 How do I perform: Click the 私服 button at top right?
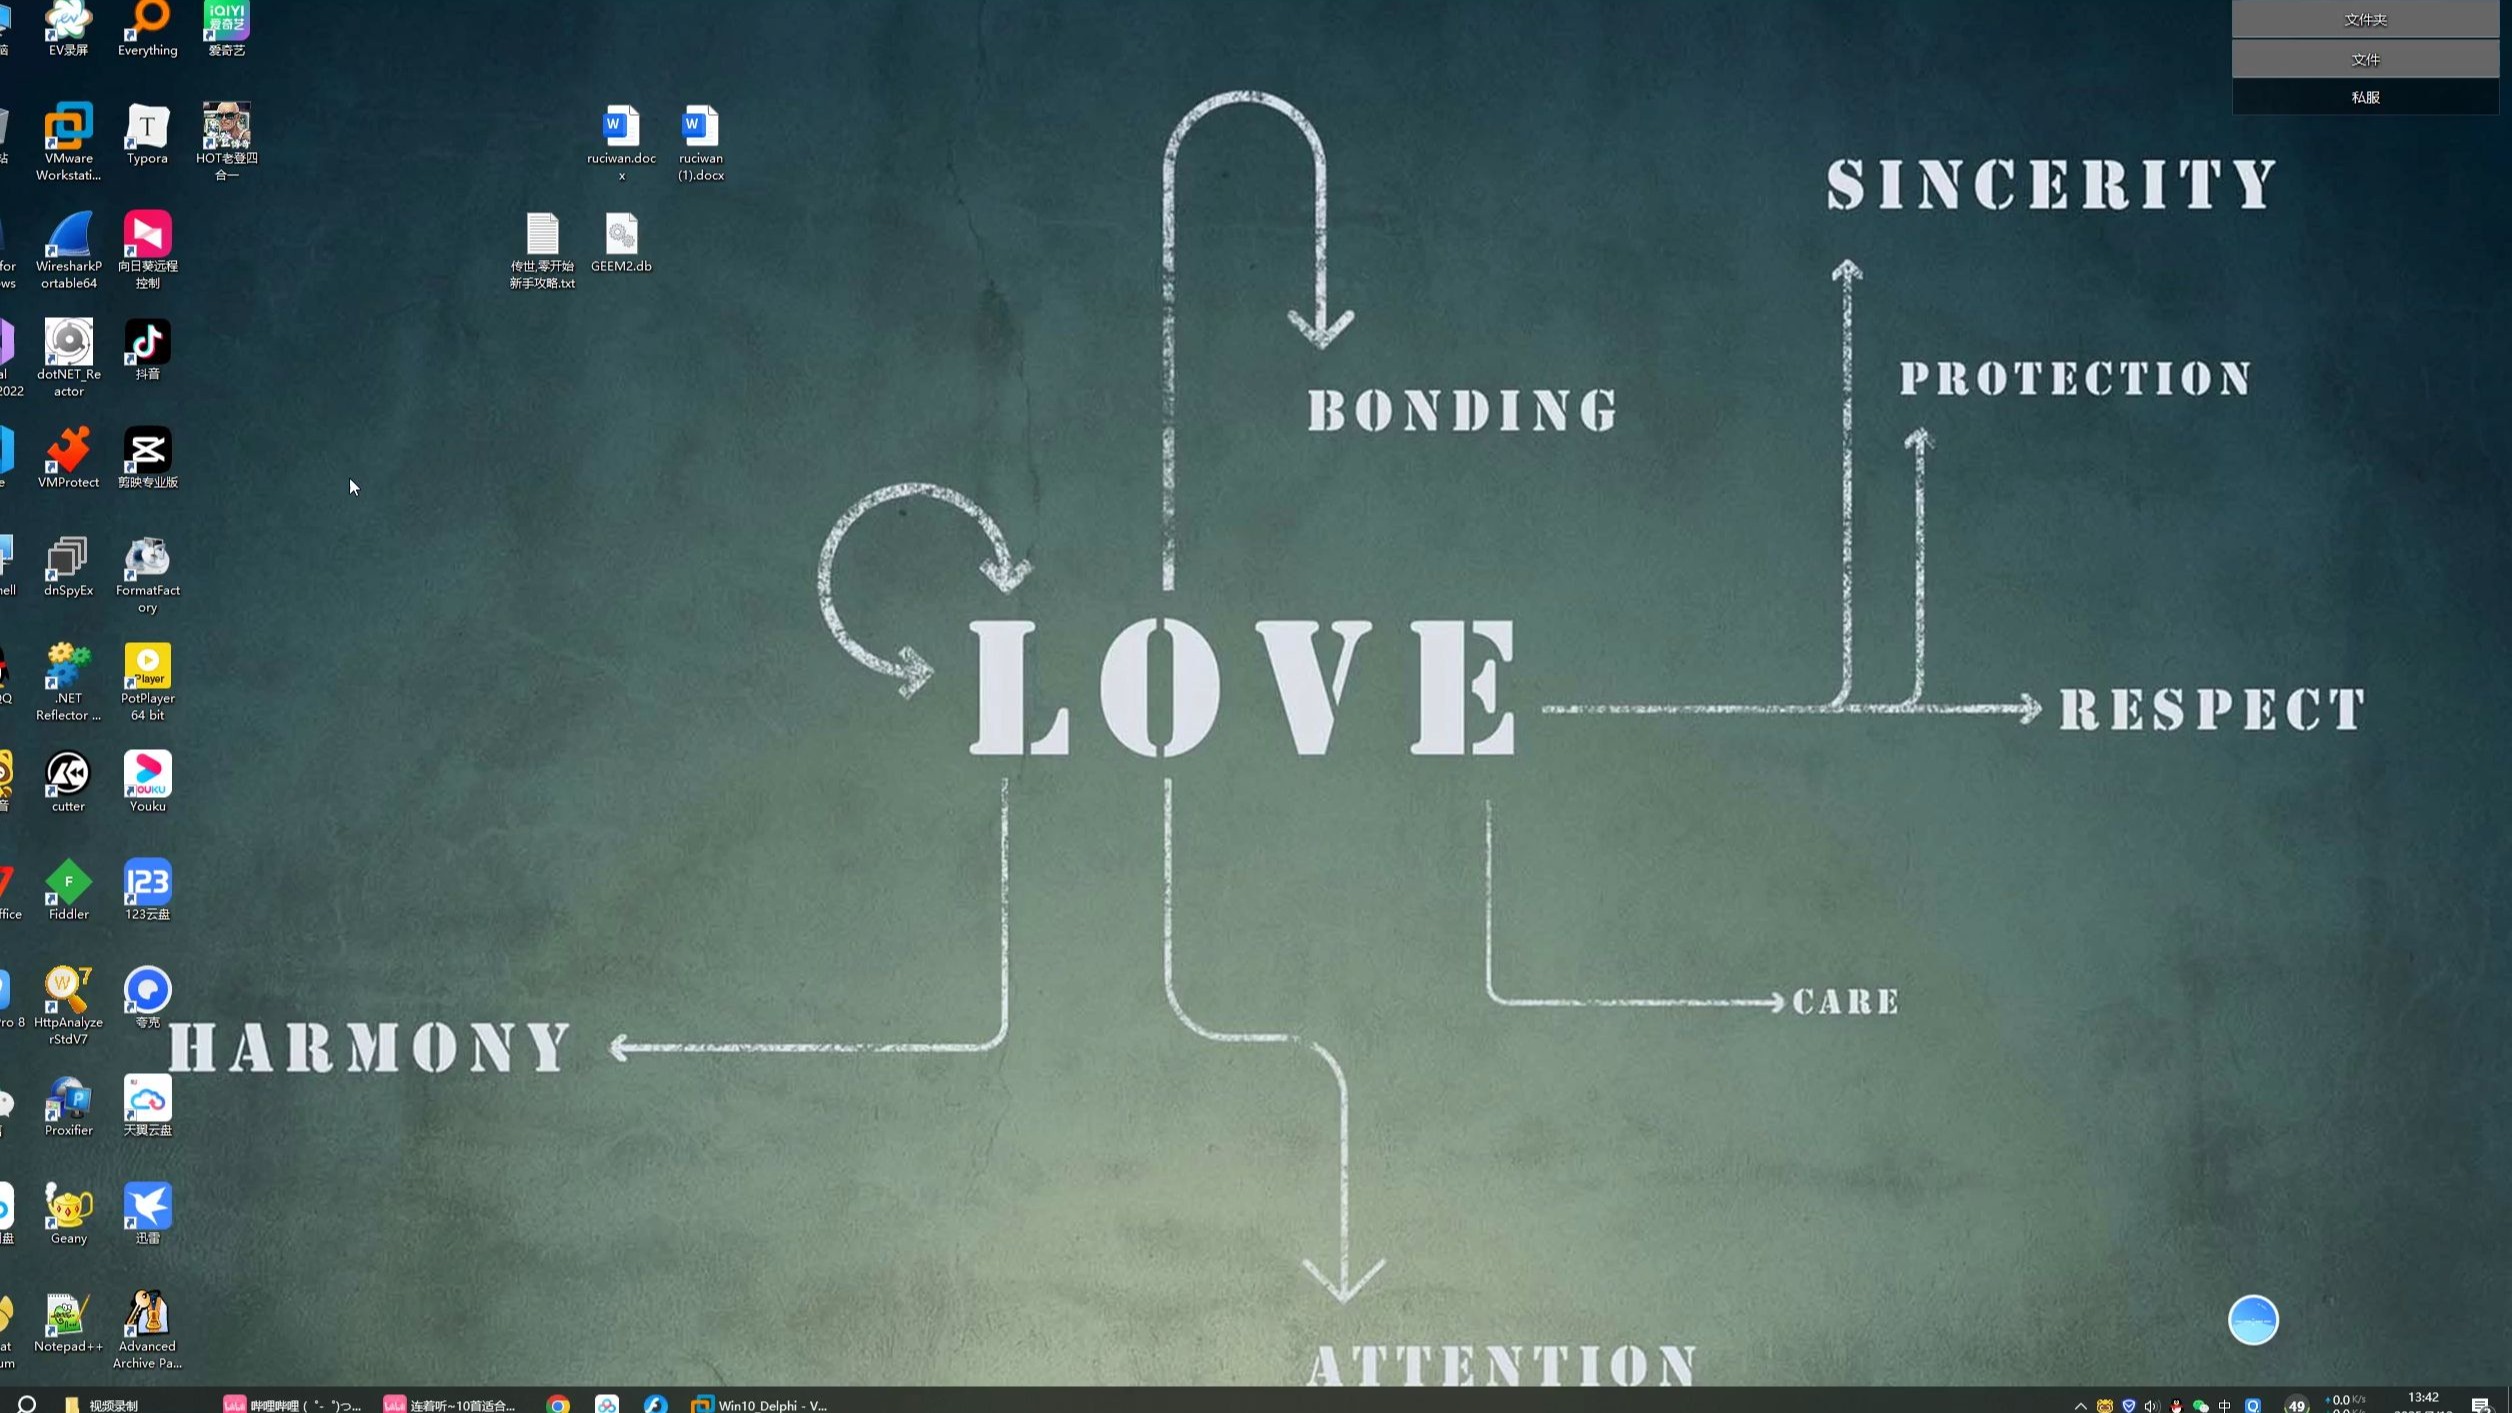click(2365, 97)
